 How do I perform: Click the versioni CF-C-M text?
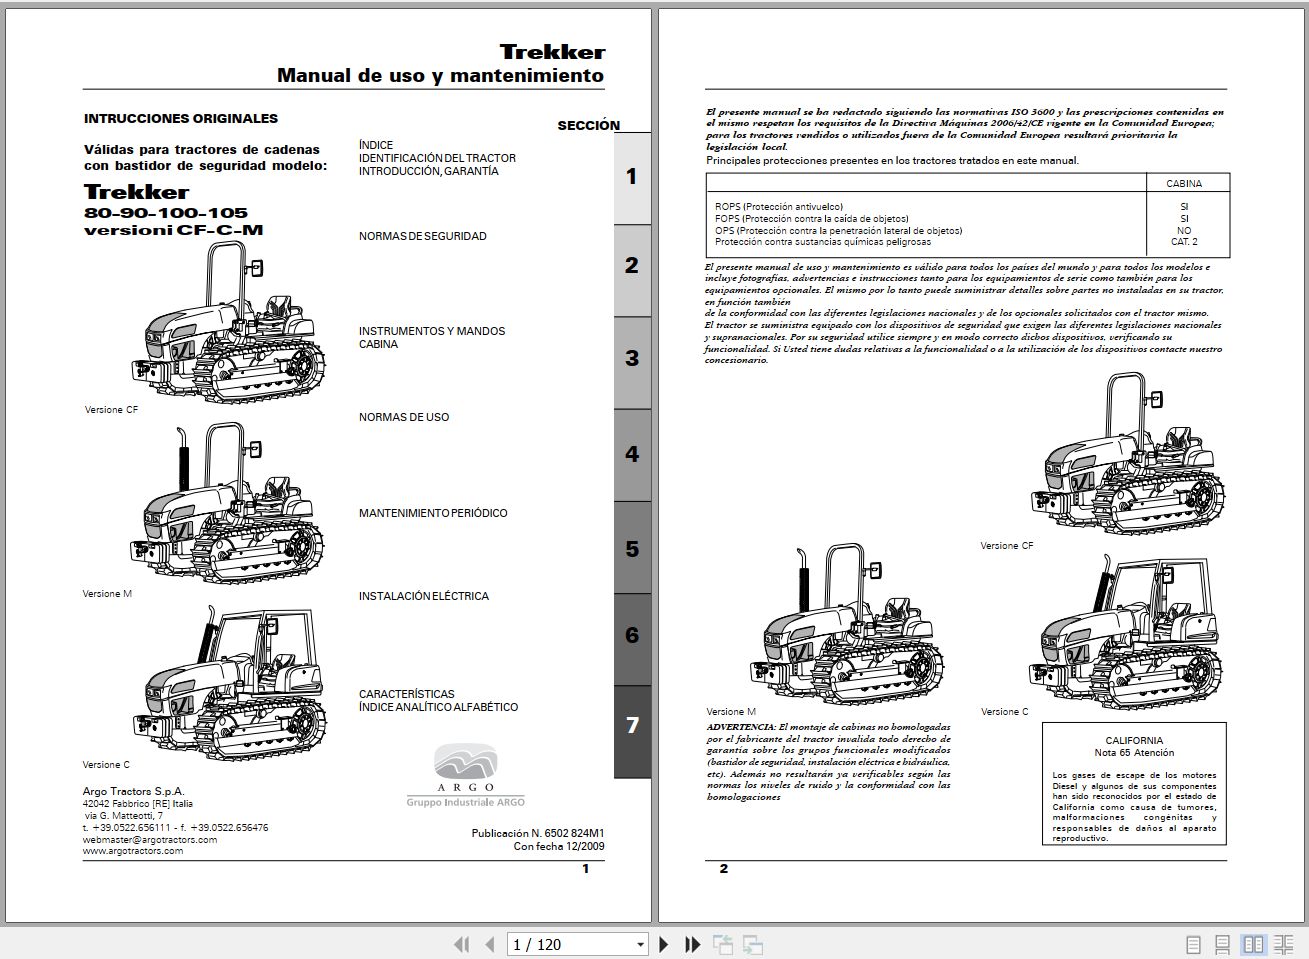tap(173, 230)
